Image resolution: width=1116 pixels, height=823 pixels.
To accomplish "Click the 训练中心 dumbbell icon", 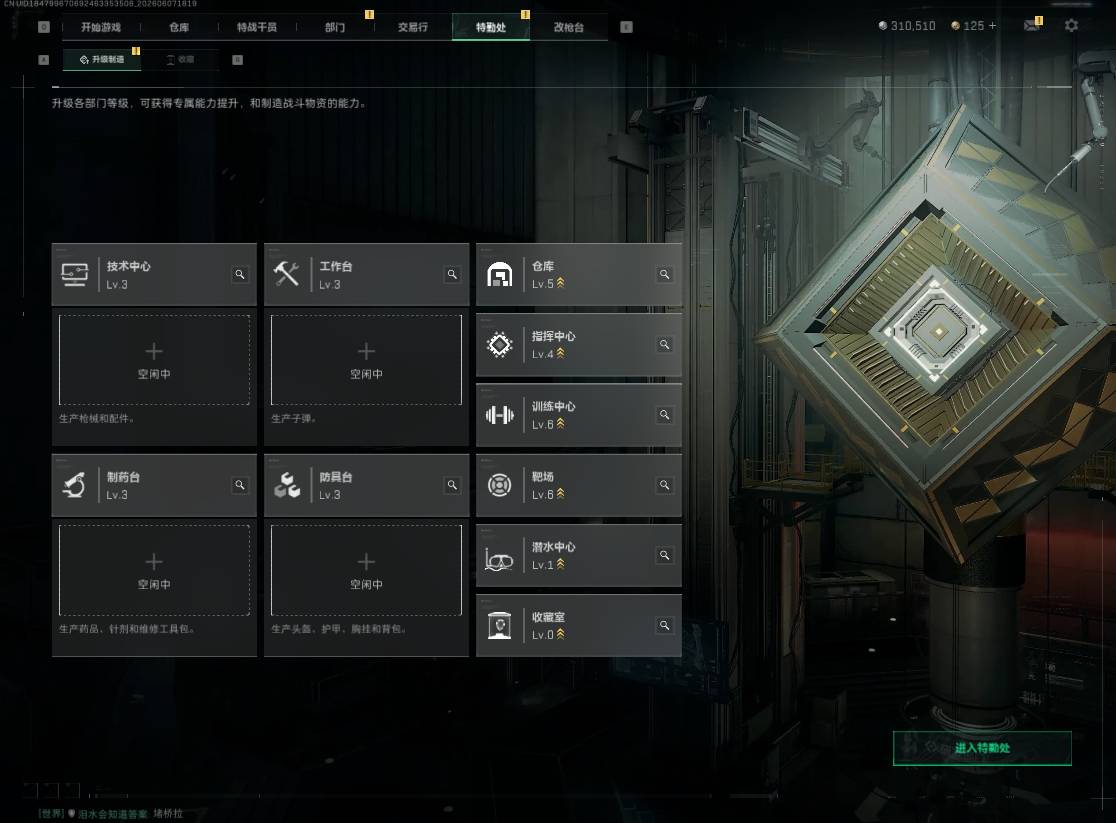I will pos(500,414).
